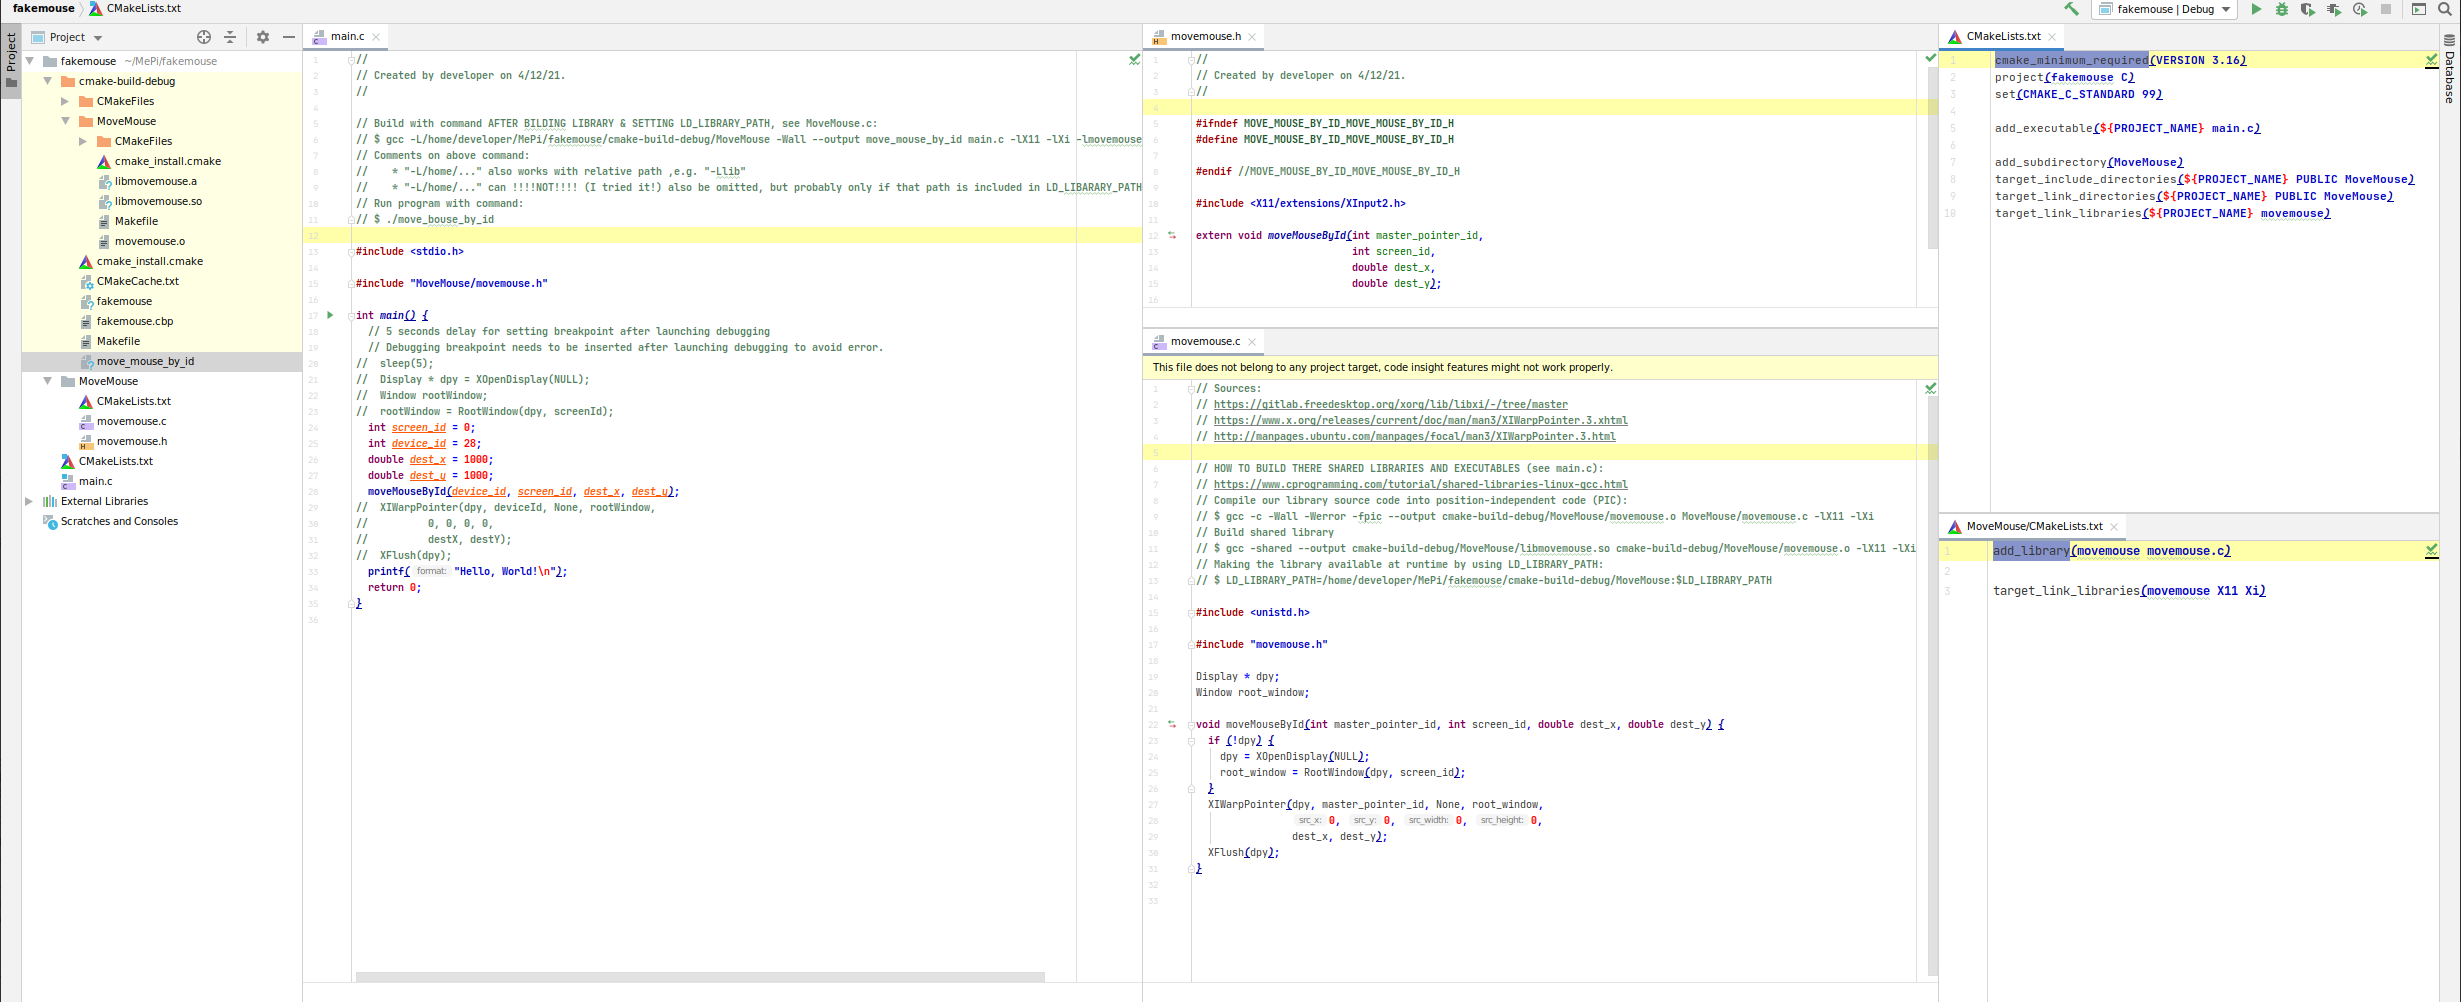
Task: Hide the Project panel with minus icon
Action: (289, 37)
